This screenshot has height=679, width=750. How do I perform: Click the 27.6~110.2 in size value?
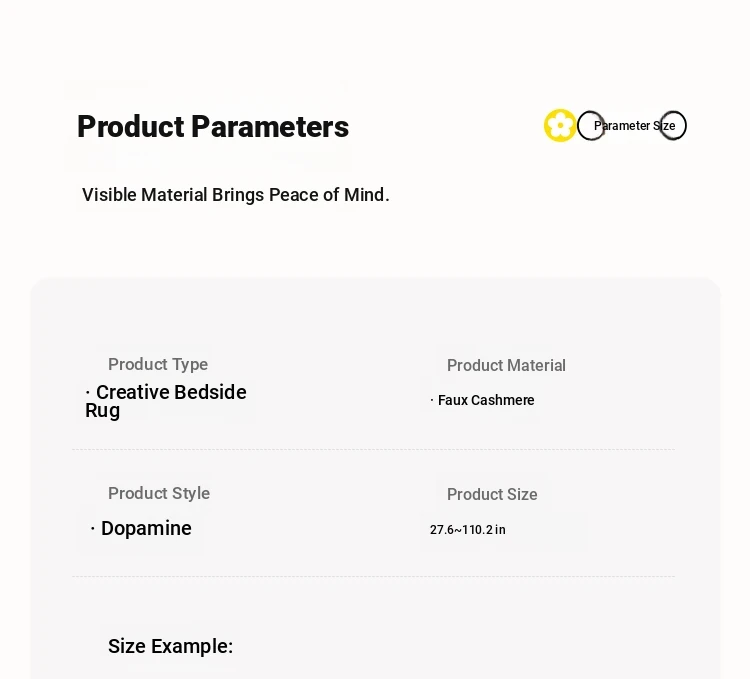tap(468, 530)
